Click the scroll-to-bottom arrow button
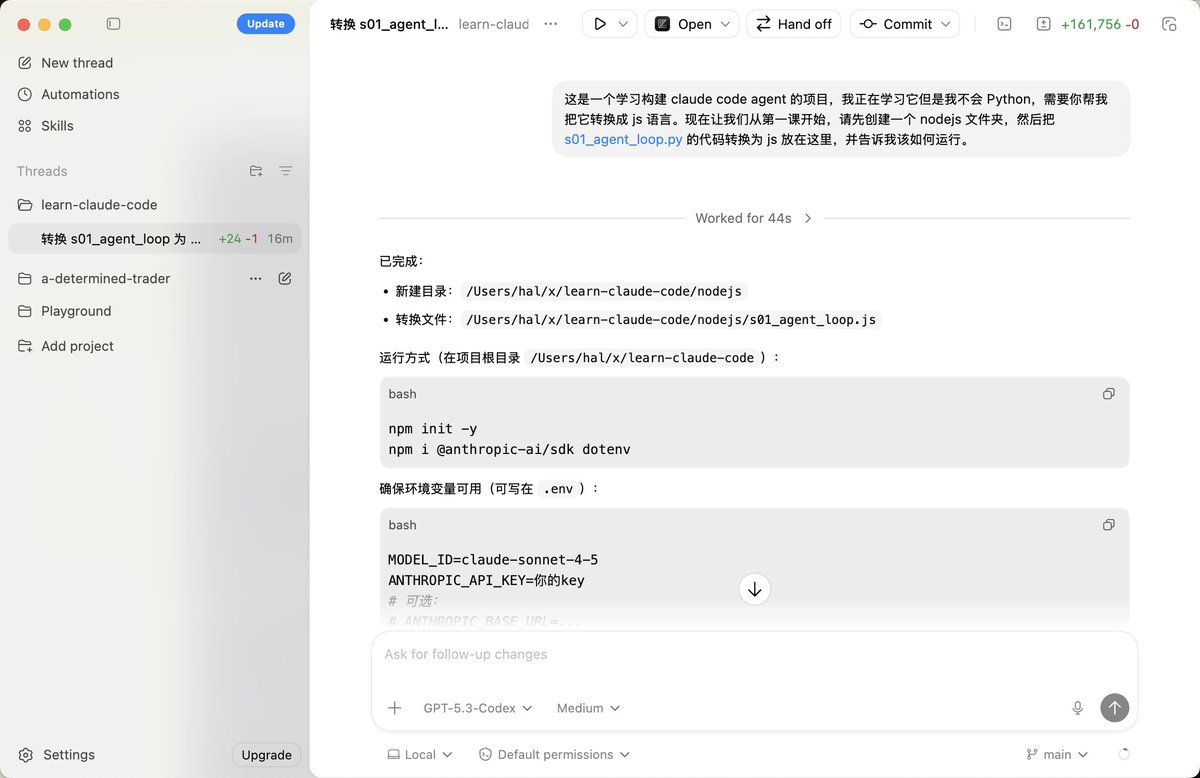The width and height of the screenshot is (1200, 778). pos(755,589)
